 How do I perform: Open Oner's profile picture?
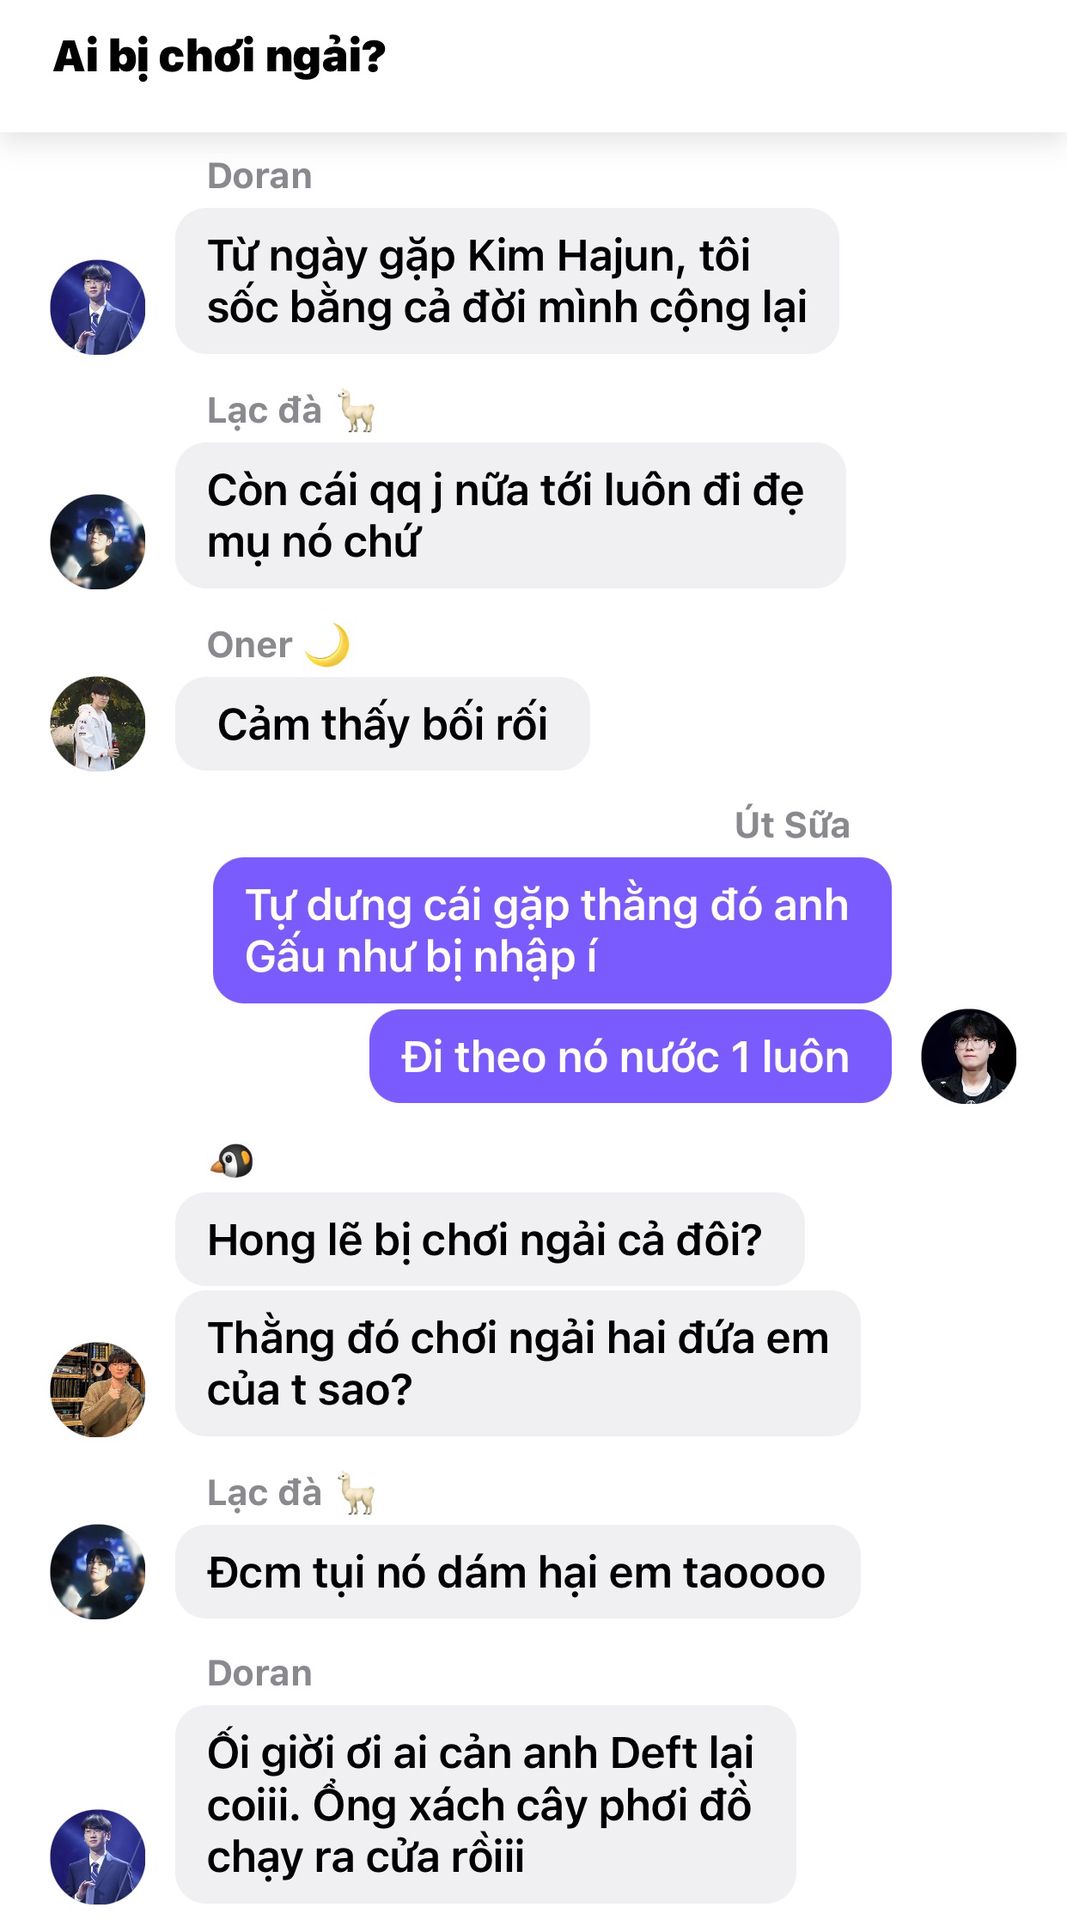click(x=98, y=723)
